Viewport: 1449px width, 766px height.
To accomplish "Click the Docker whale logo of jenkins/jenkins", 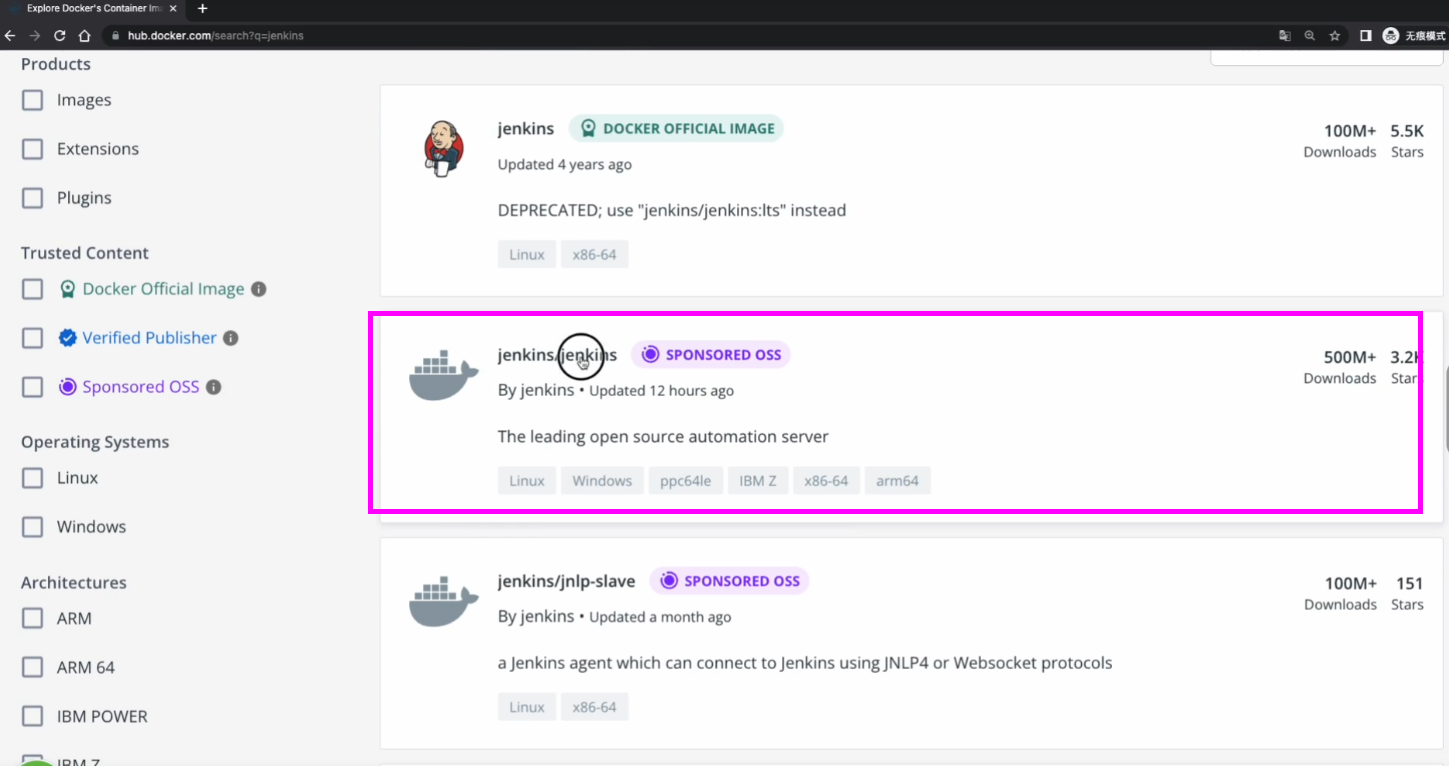I will coord(444,375).
